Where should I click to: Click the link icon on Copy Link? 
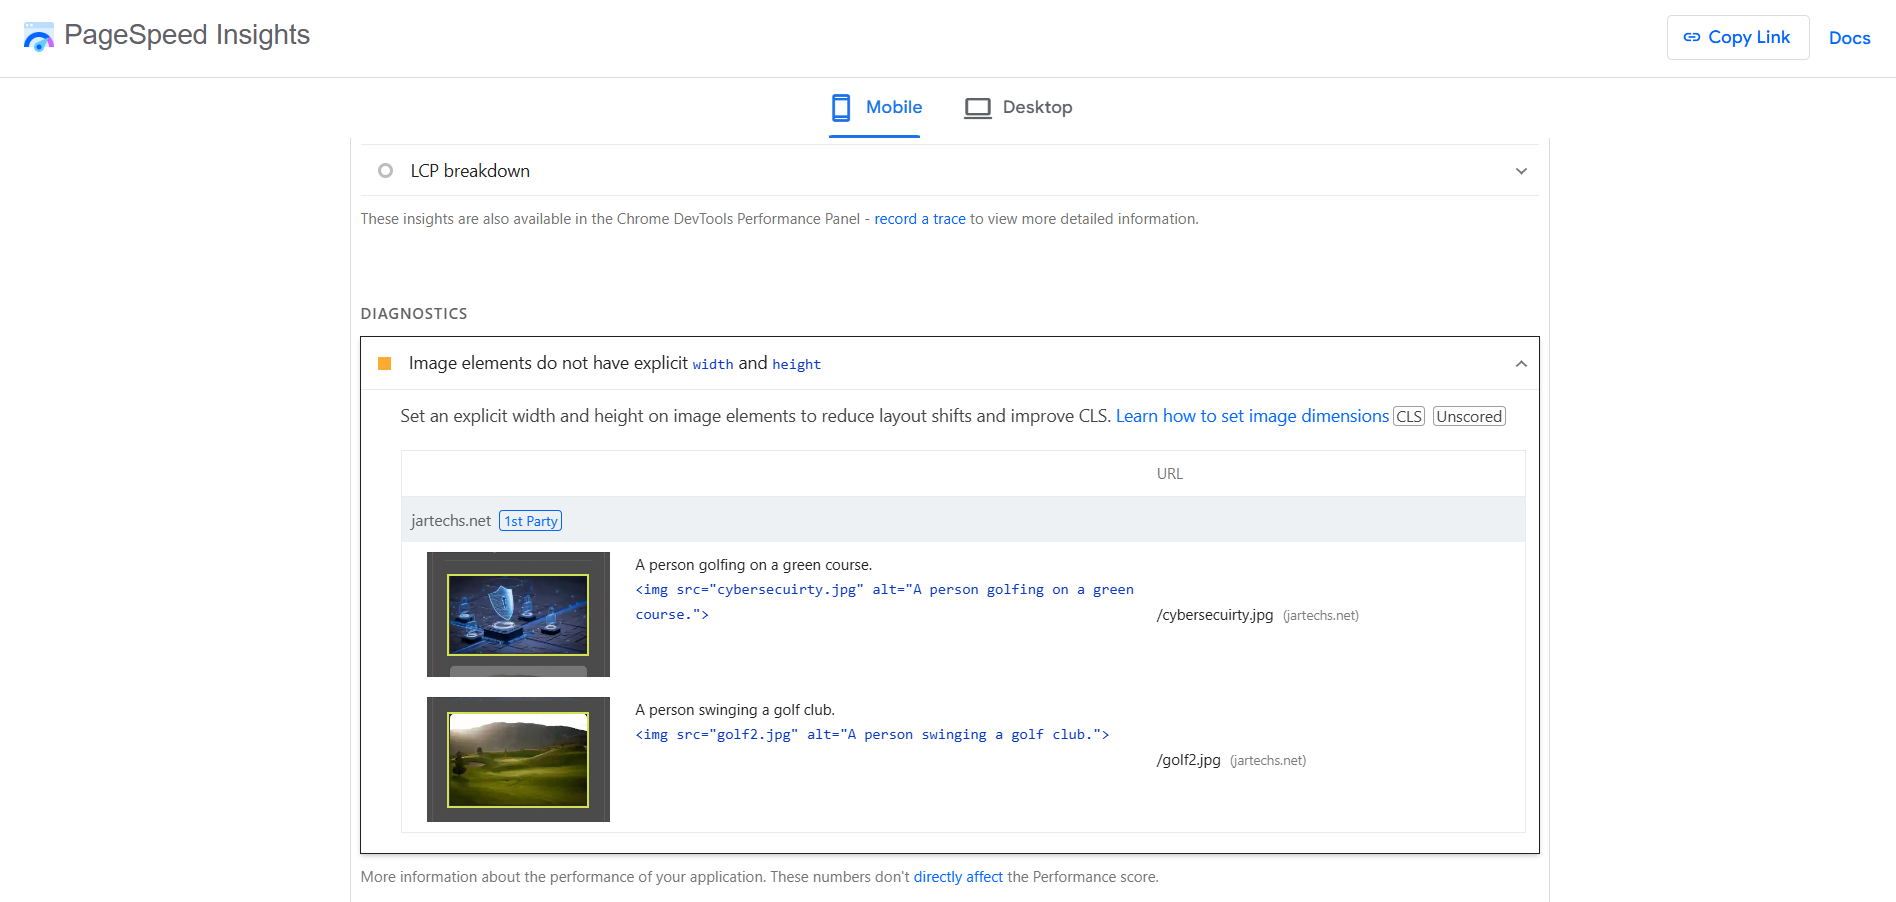1692,36
